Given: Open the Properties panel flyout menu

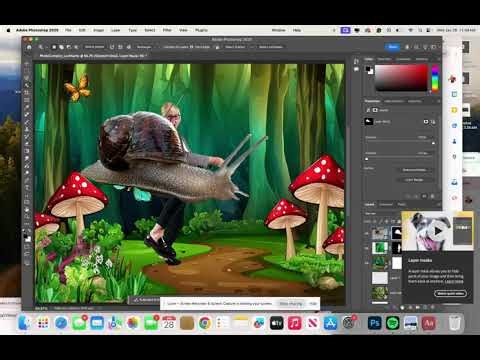Looking at the screenshot, I should coord(438,101).
